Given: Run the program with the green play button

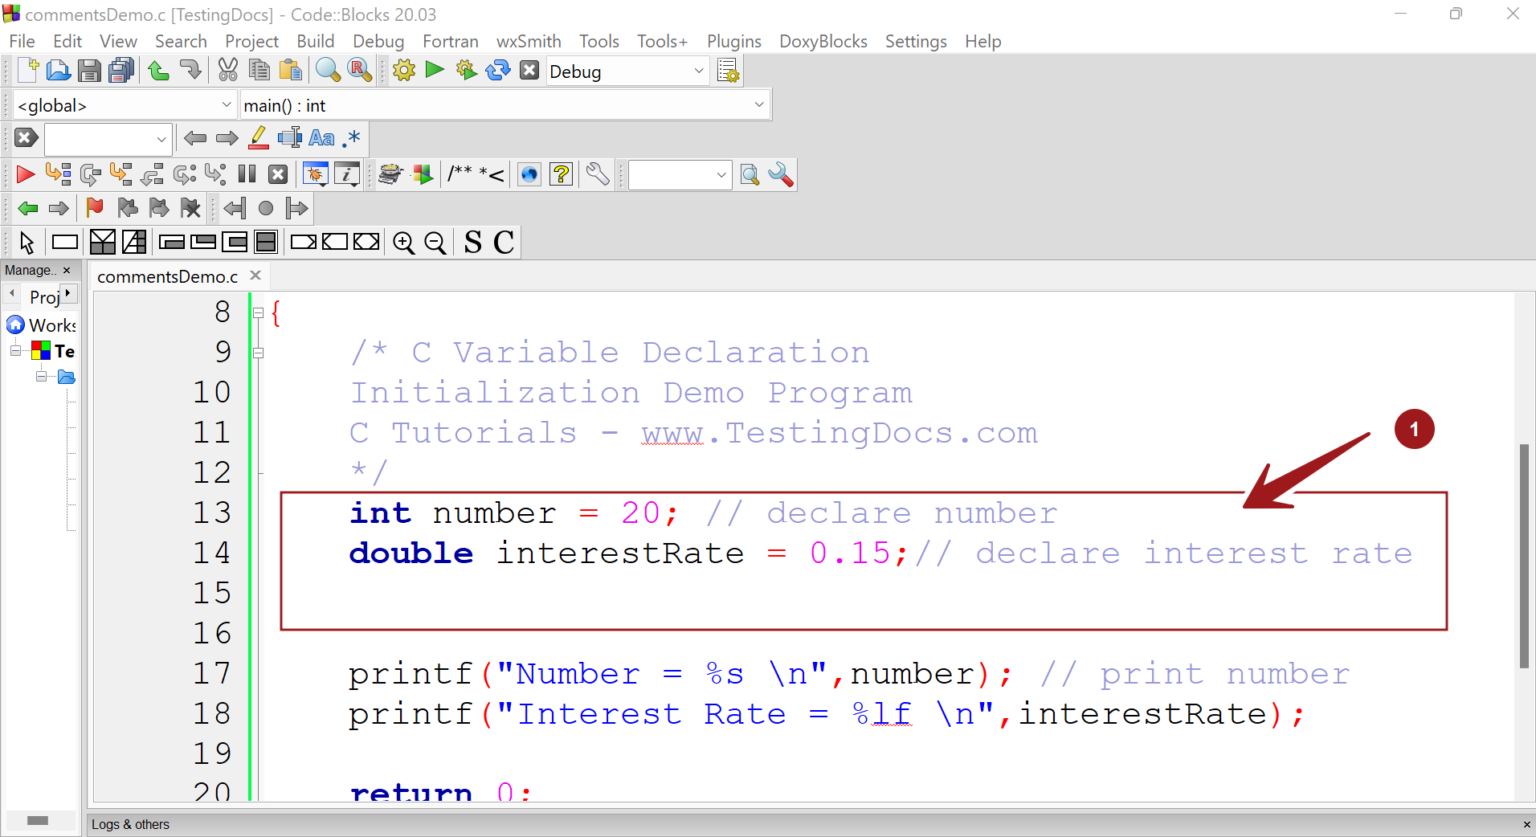Looking at the screenshot, I should click(434, 70).
